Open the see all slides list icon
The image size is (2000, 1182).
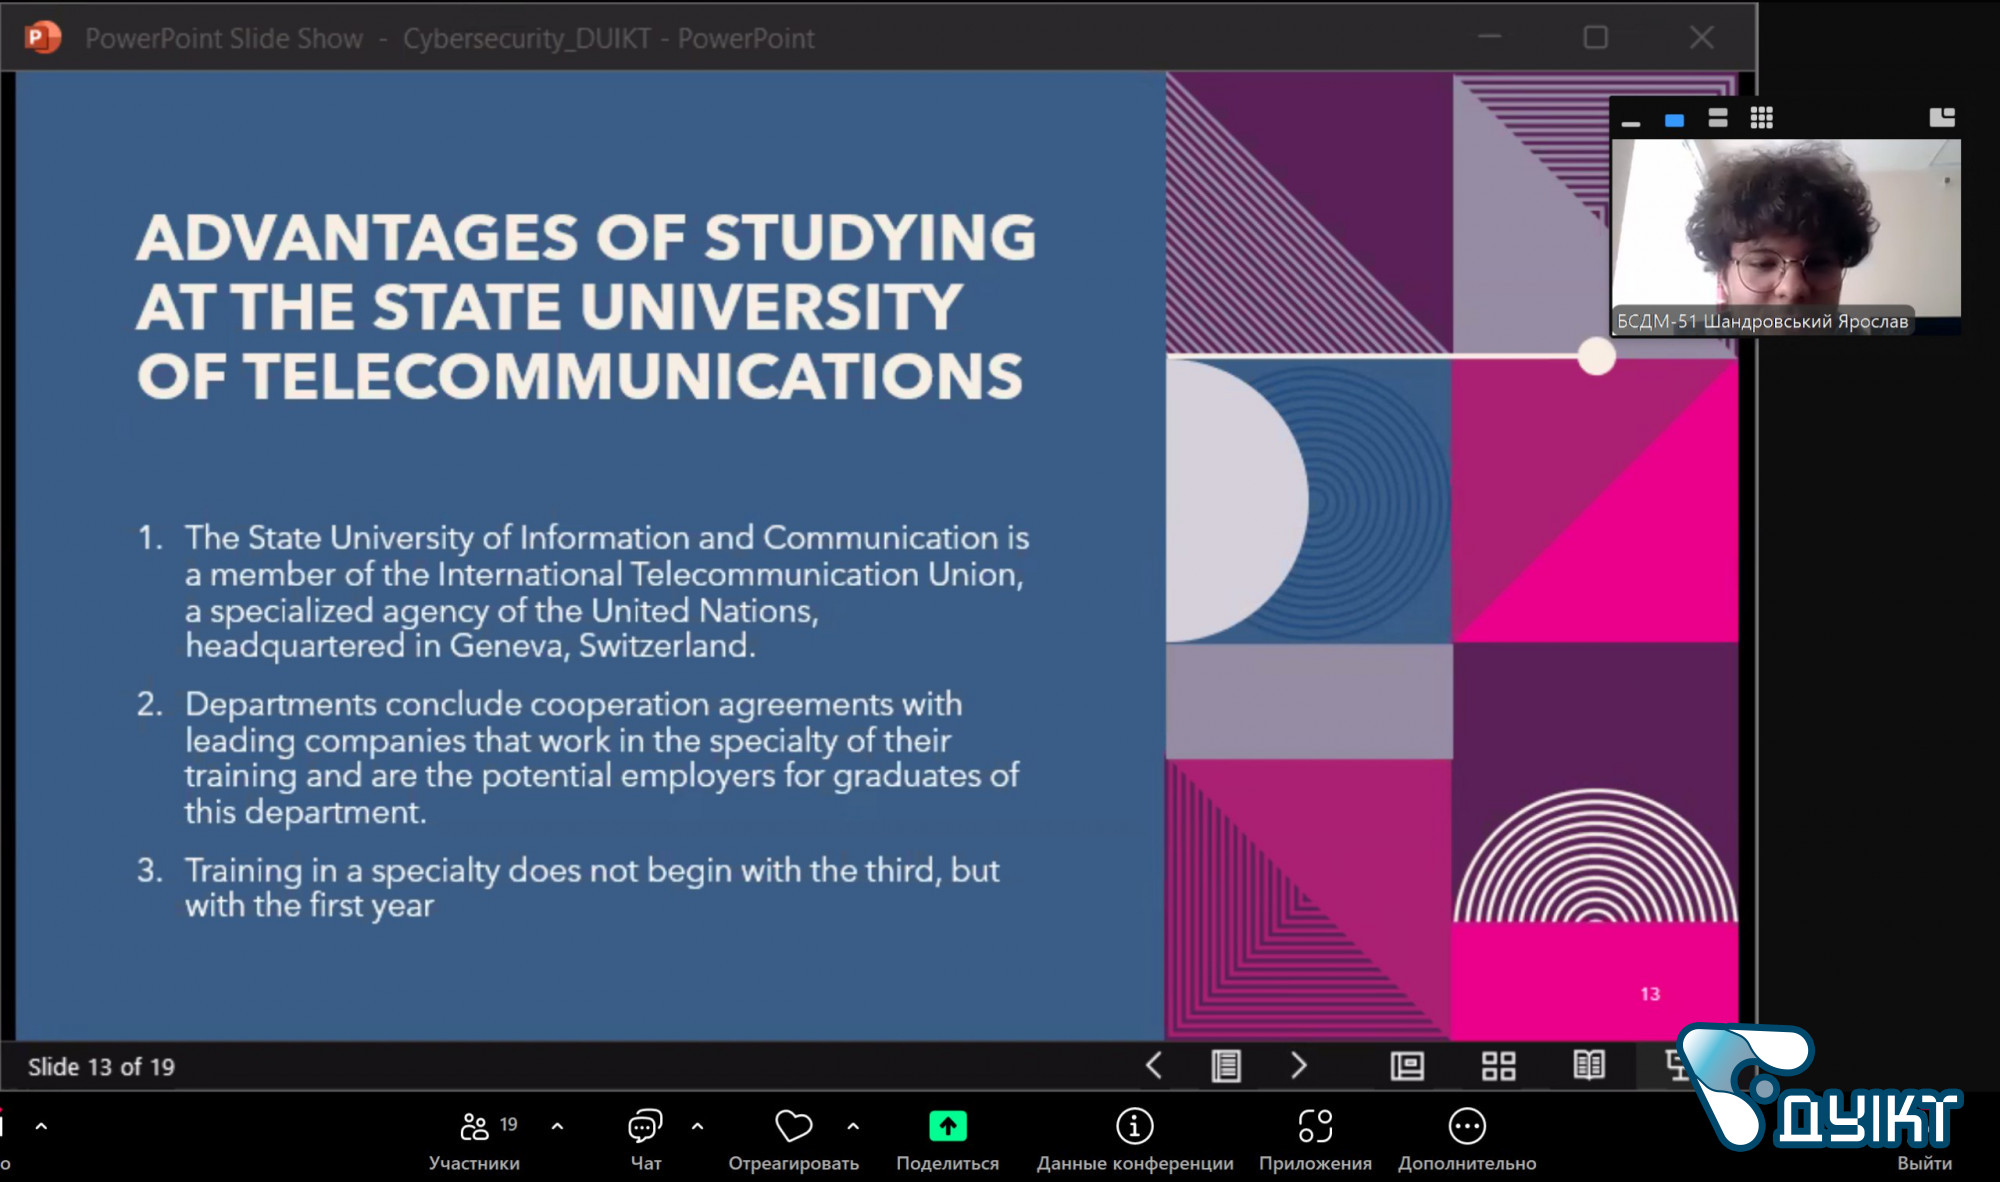click(1226, 1066)
